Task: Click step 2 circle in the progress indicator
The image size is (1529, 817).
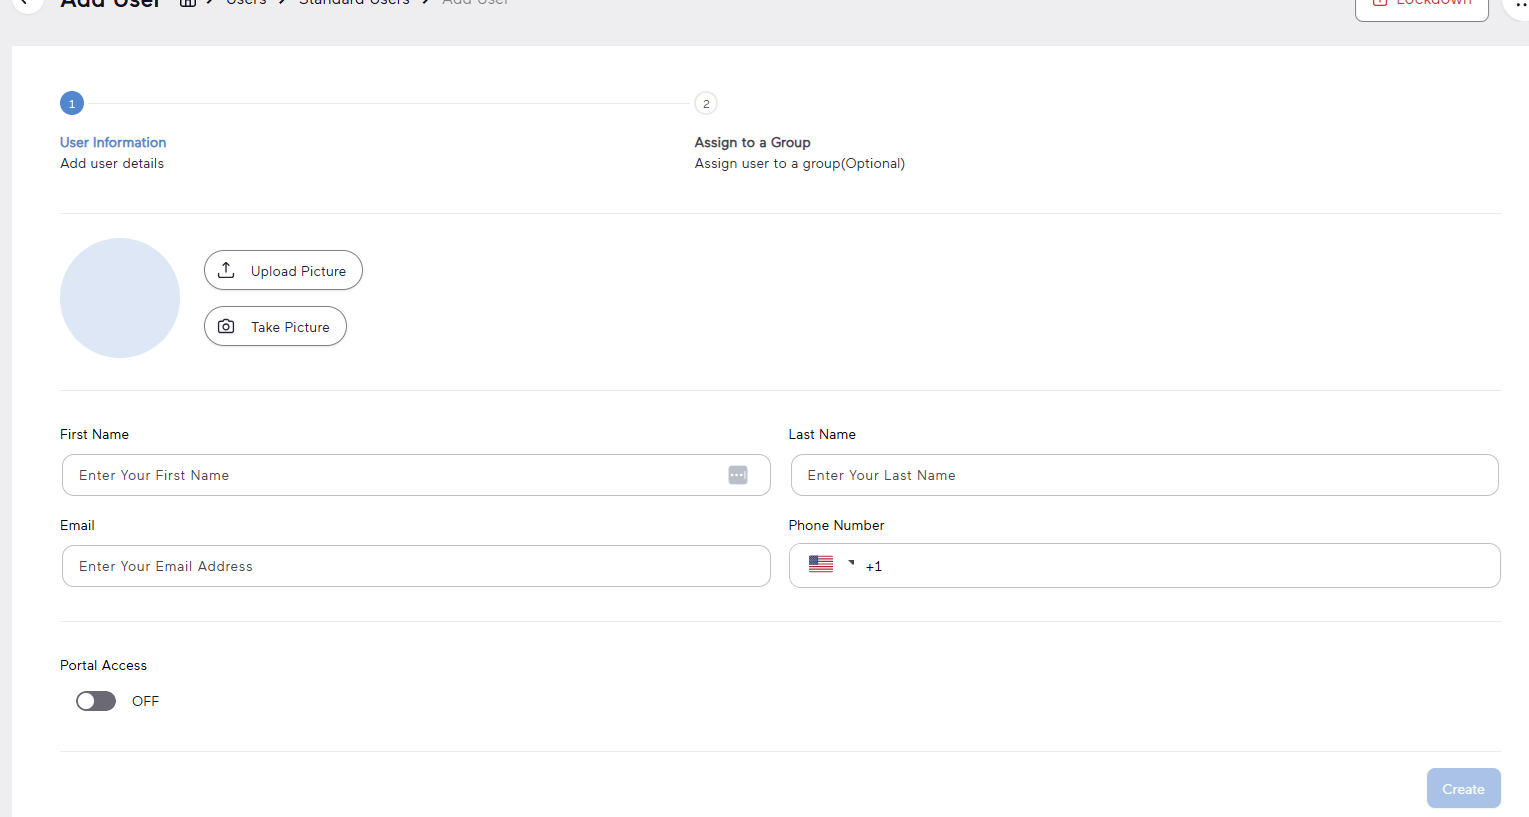Action: 705,103
